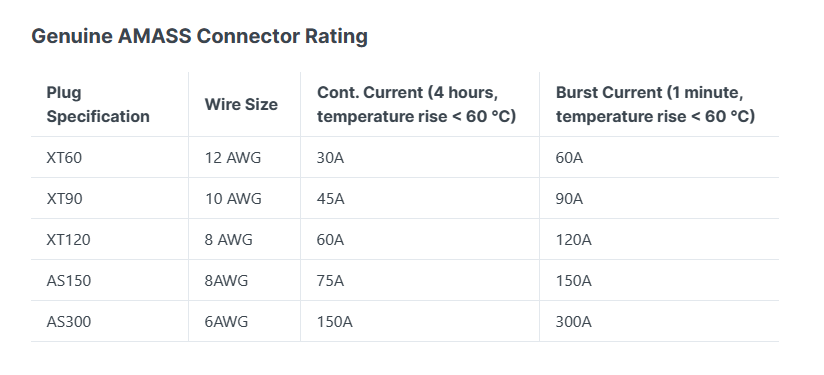The height and width of the screenshot is (375, 824).
Task: Click the Genuine AMASS Connector Rating heading
Action: tap(199, 36)
